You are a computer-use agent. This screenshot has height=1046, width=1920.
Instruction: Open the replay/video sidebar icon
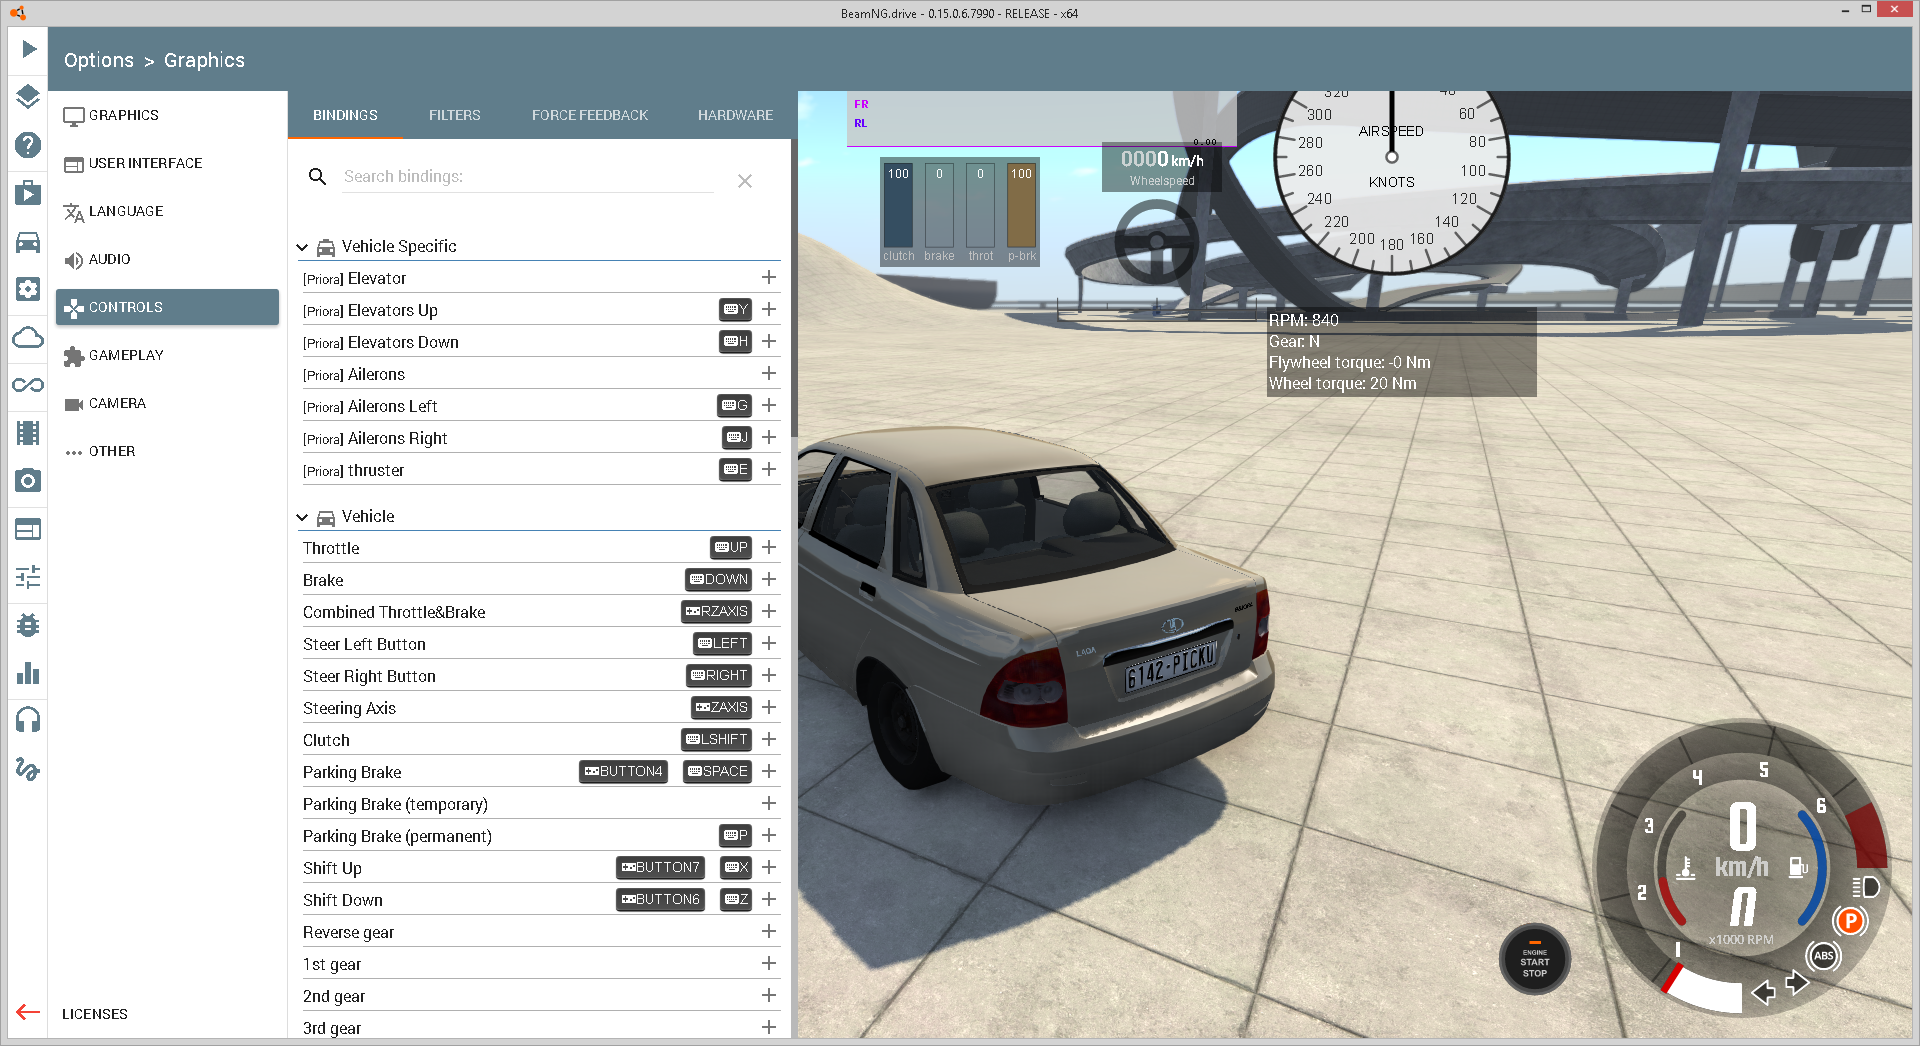click(28, 193)
